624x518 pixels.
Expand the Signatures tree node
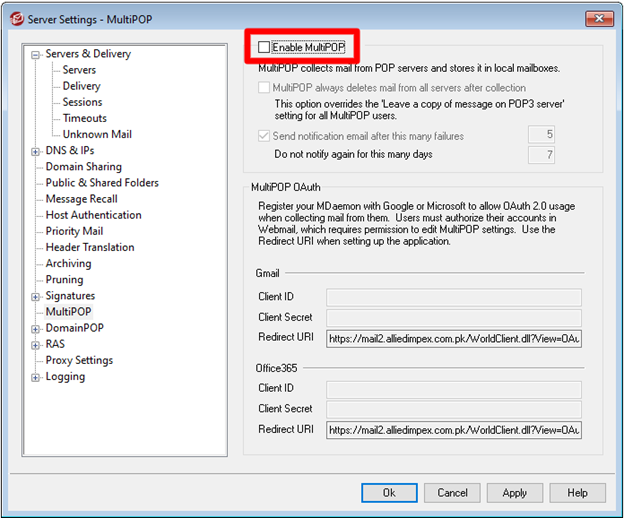pos(36,296)
